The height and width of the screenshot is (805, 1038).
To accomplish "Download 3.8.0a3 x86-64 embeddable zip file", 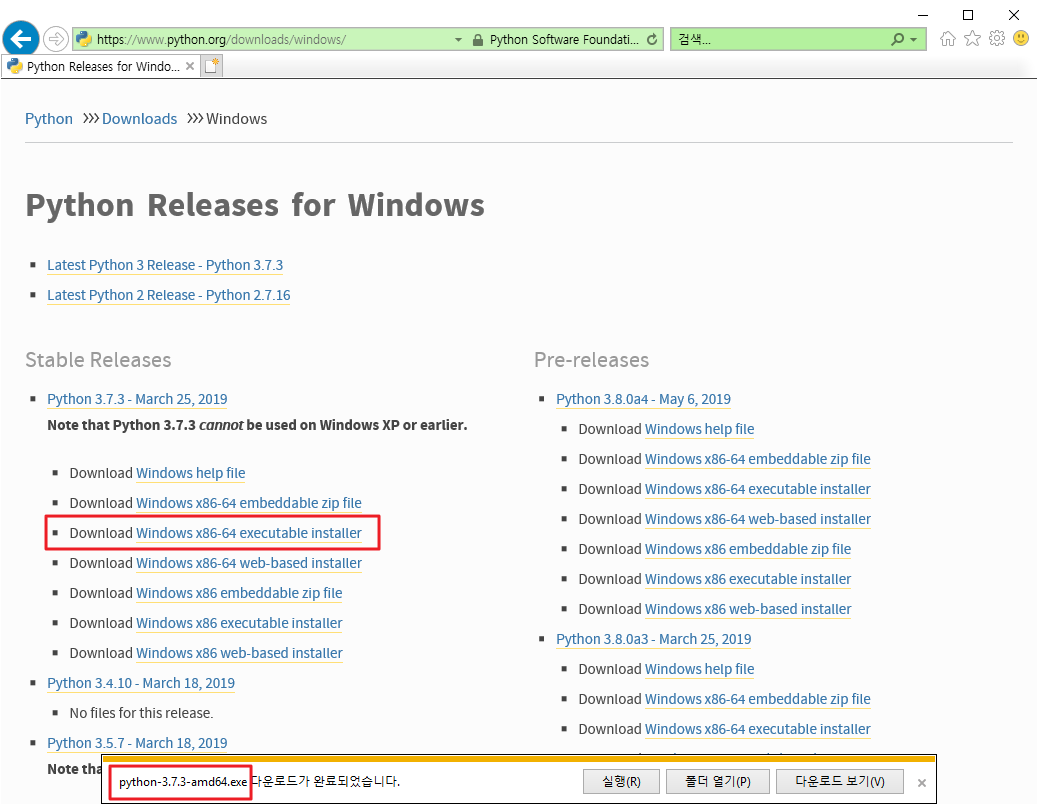I will [758, 699].
